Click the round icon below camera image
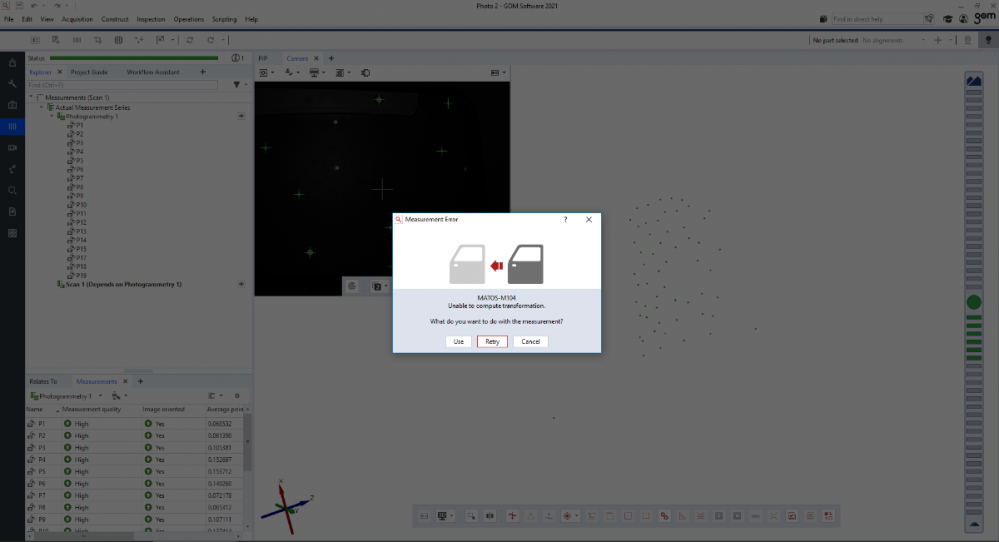999x542 pixels. pos(352,286)
